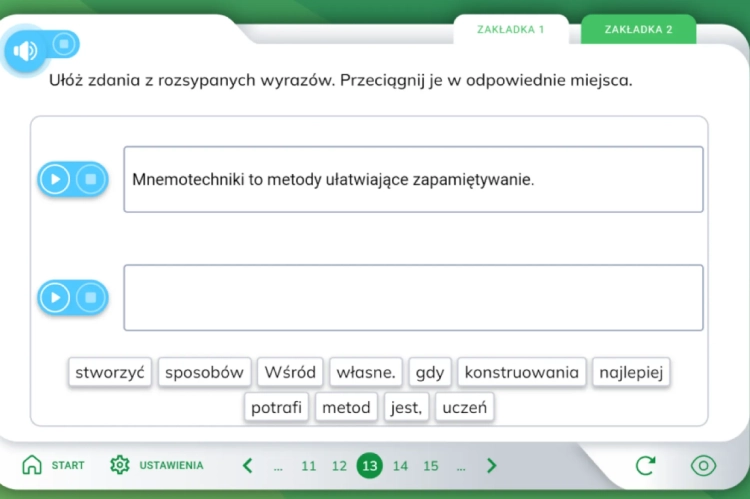The height and width of the screenshot is (499, 750).
Task: Click the START label in bottom bar
Action: (68, 466)
